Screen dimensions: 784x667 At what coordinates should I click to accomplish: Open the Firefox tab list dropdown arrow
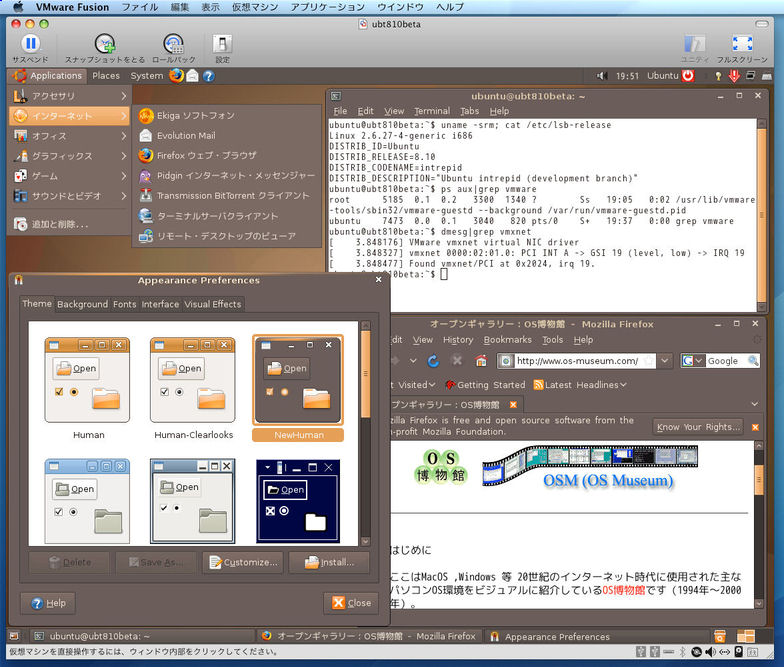point(754,404)
